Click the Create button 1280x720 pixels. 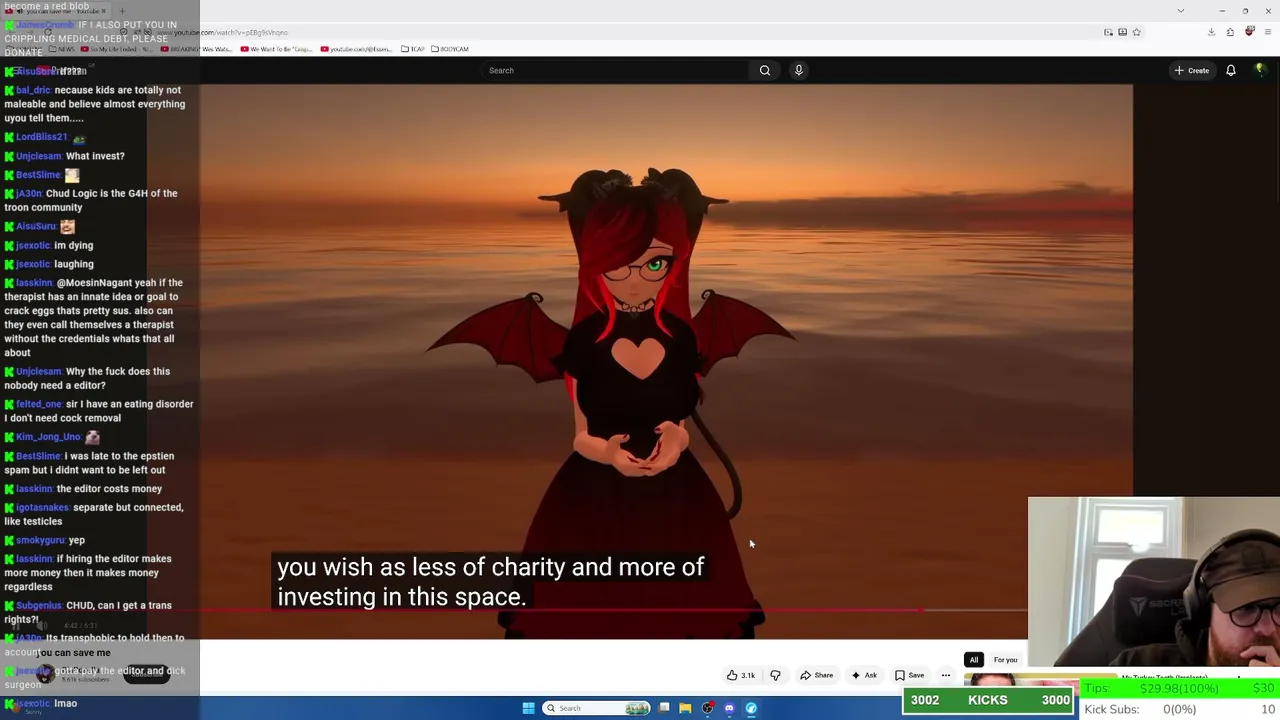click(x=1192, y=70)
